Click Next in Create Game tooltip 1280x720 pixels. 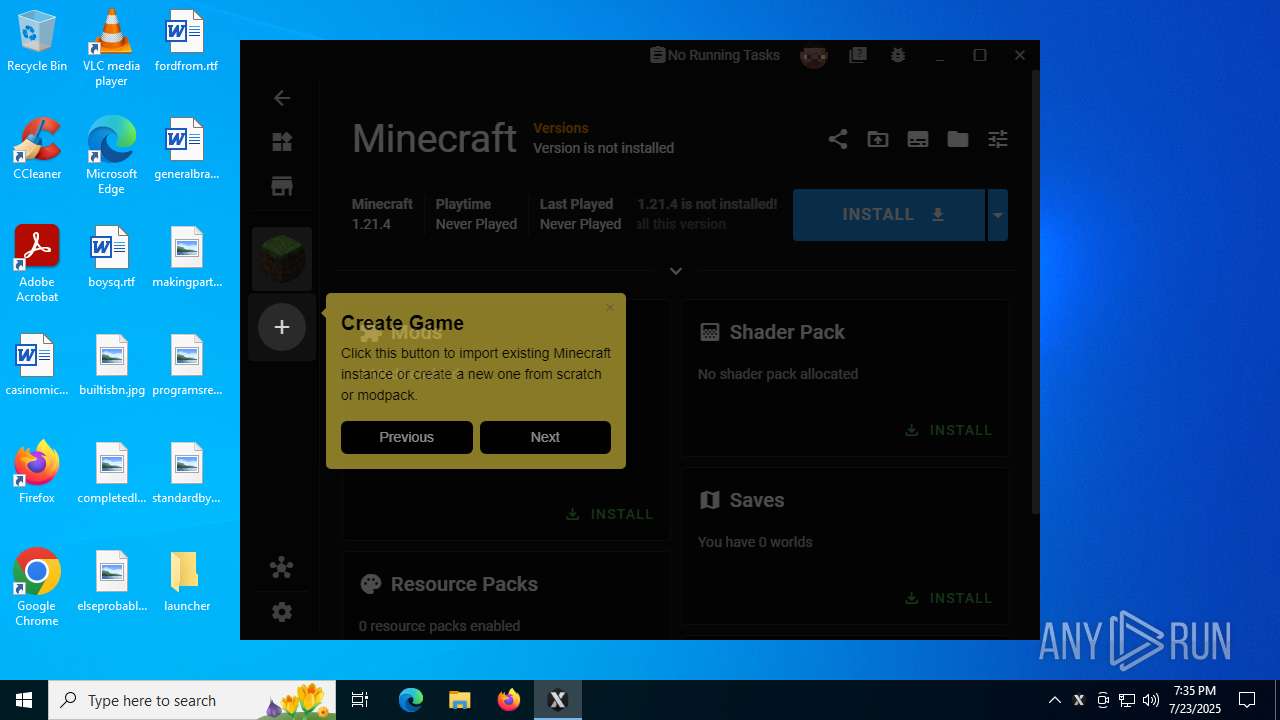[x=545, y=437]
